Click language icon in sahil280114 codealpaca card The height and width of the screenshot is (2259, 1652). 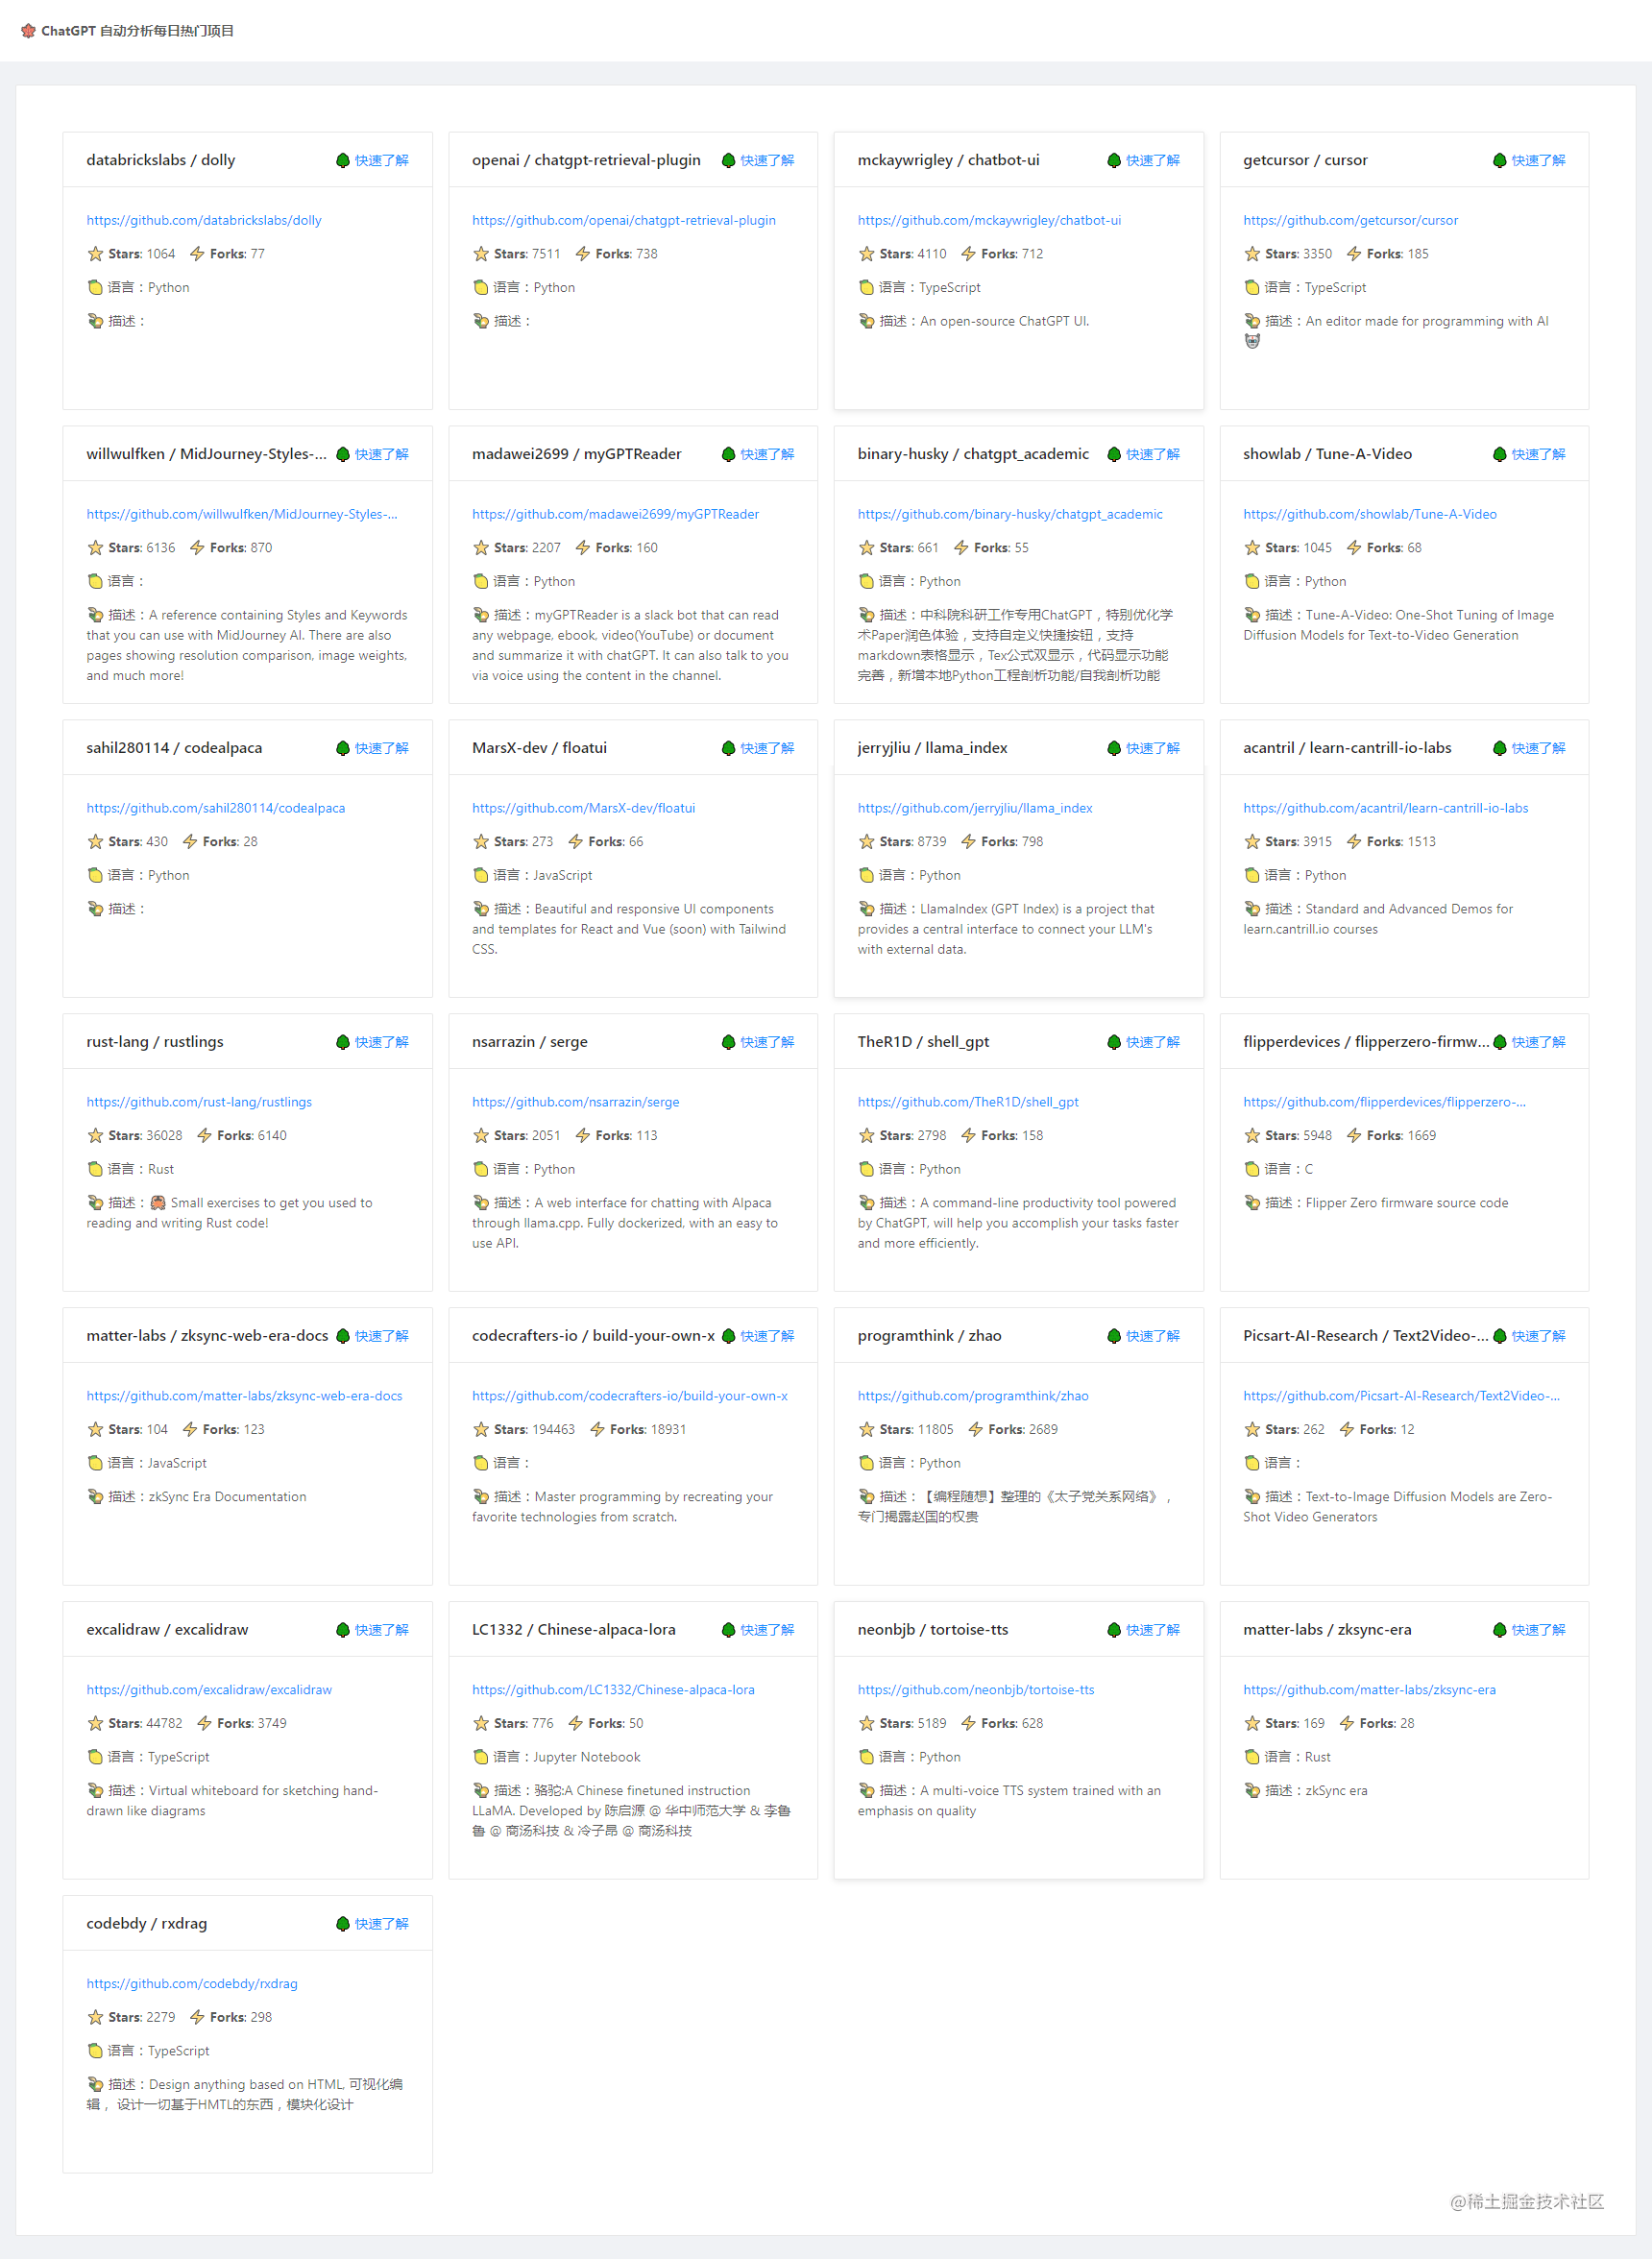95,875
